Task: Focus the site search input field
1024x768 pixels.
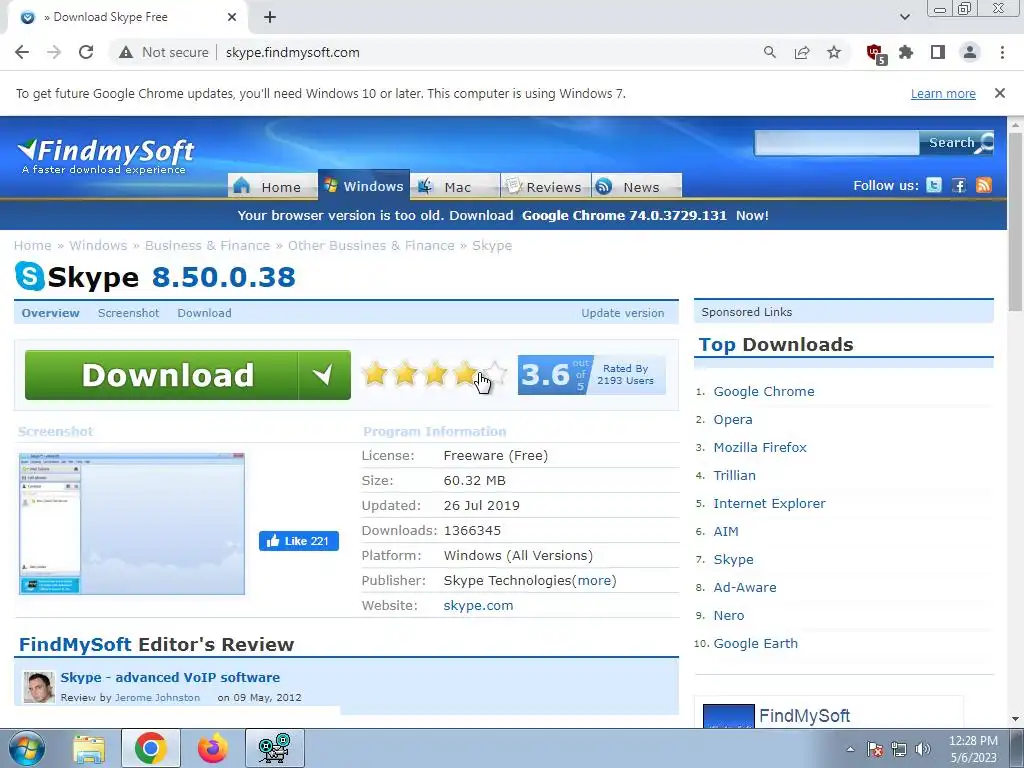Action: pos(837,142)
